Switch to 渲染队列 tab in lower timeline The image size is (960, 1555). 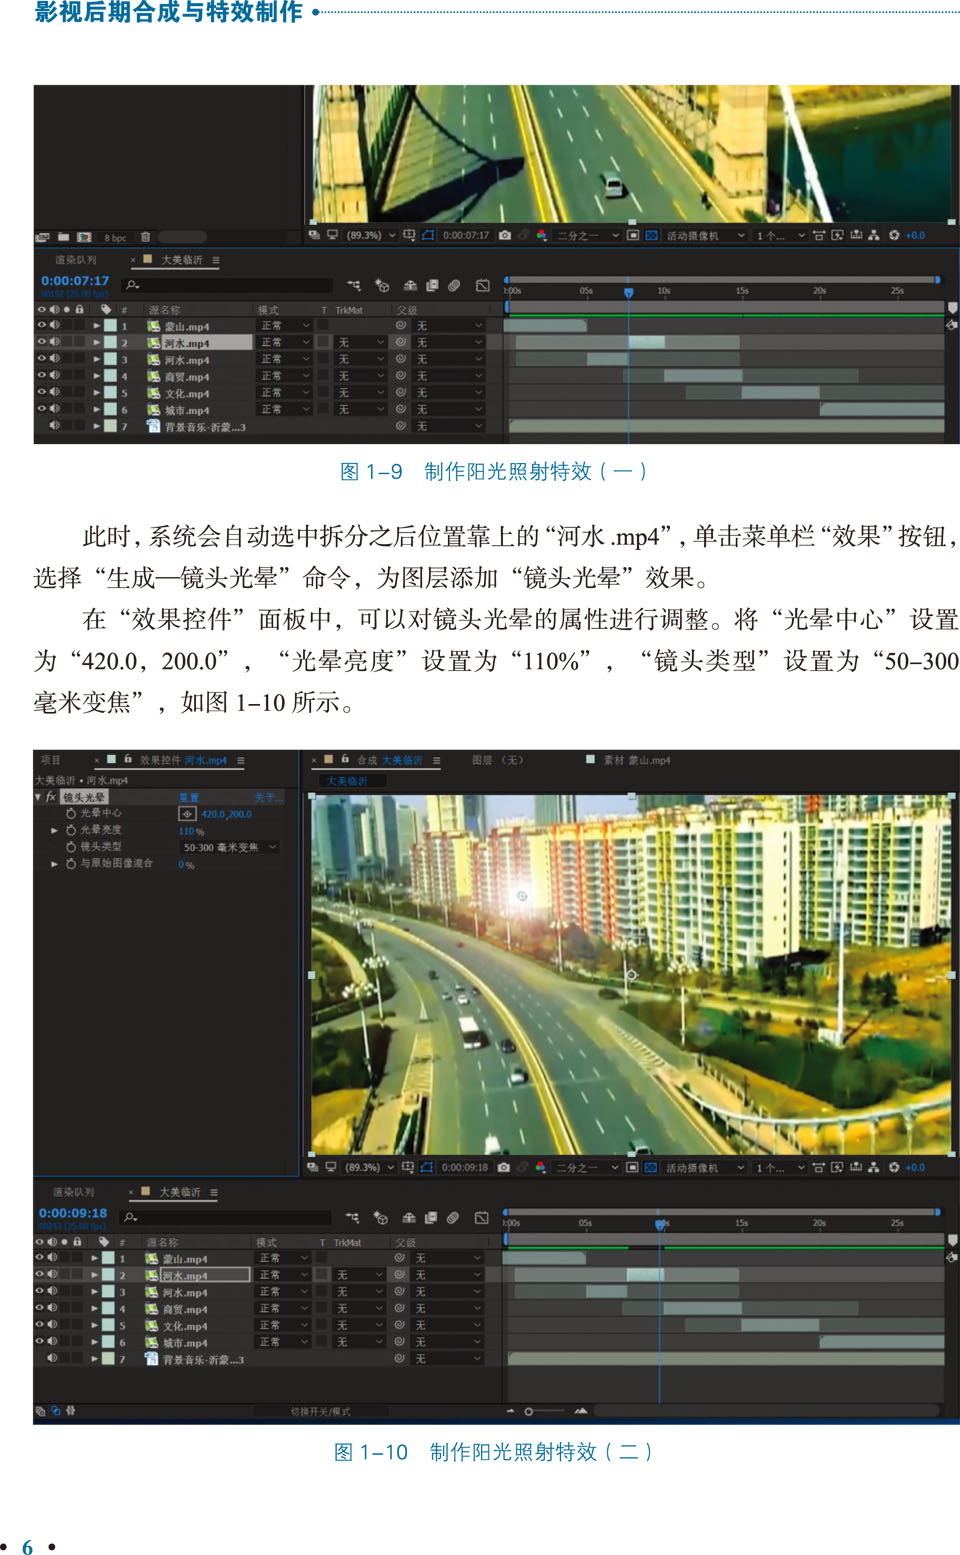(73, 1192)
